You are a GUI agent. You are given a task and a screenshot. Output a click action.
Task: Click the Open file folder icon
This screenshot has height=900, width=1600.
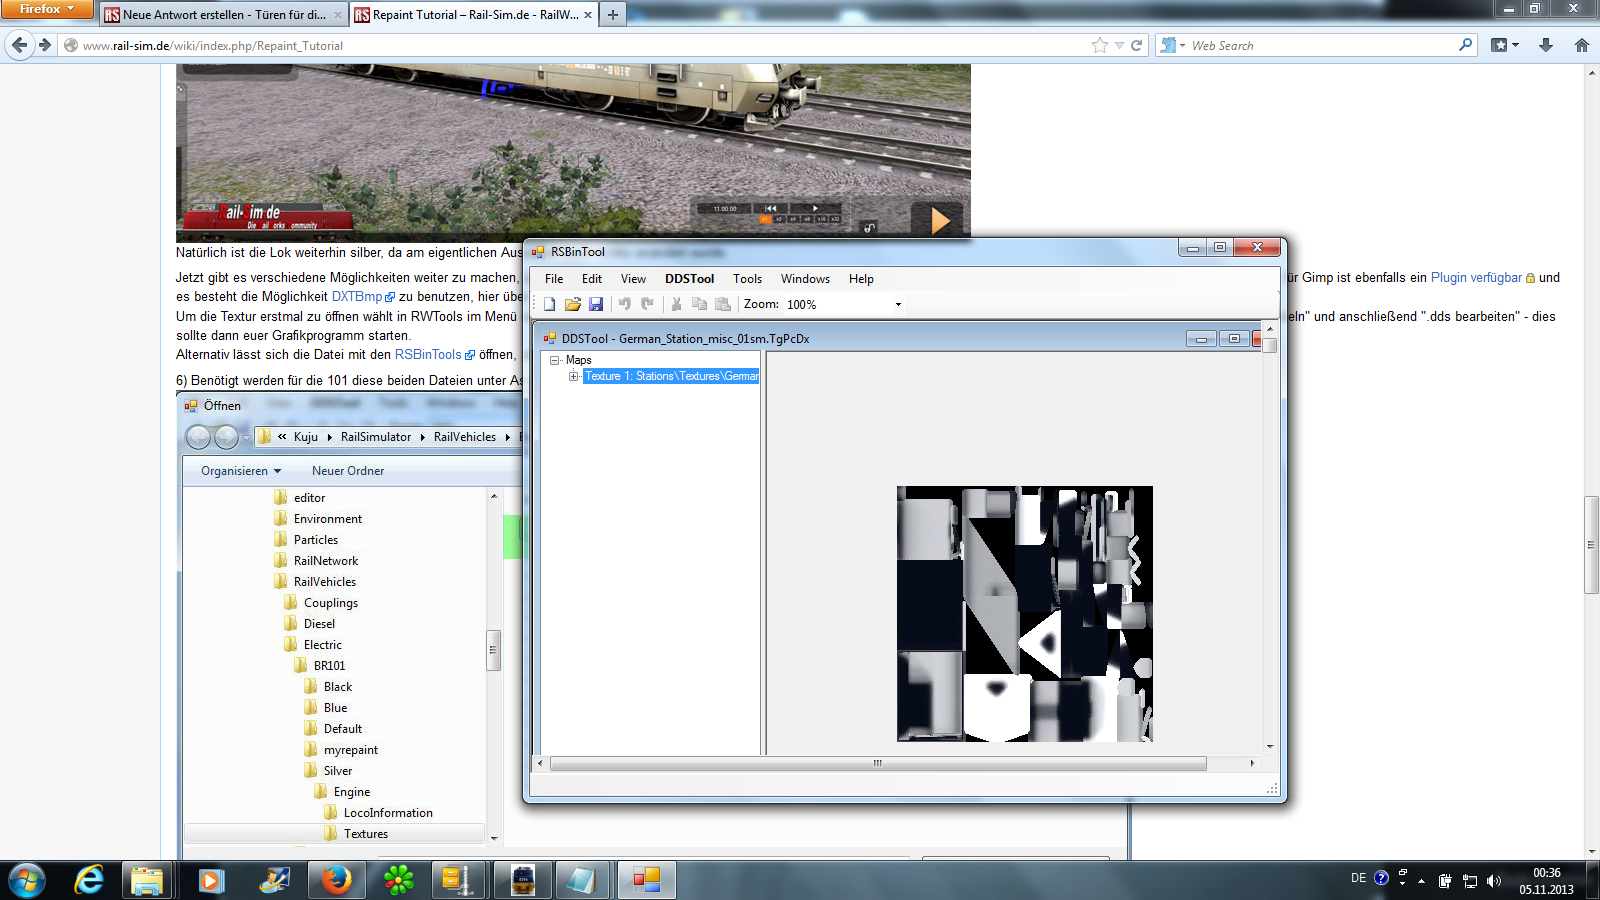[x=572, y=304]
